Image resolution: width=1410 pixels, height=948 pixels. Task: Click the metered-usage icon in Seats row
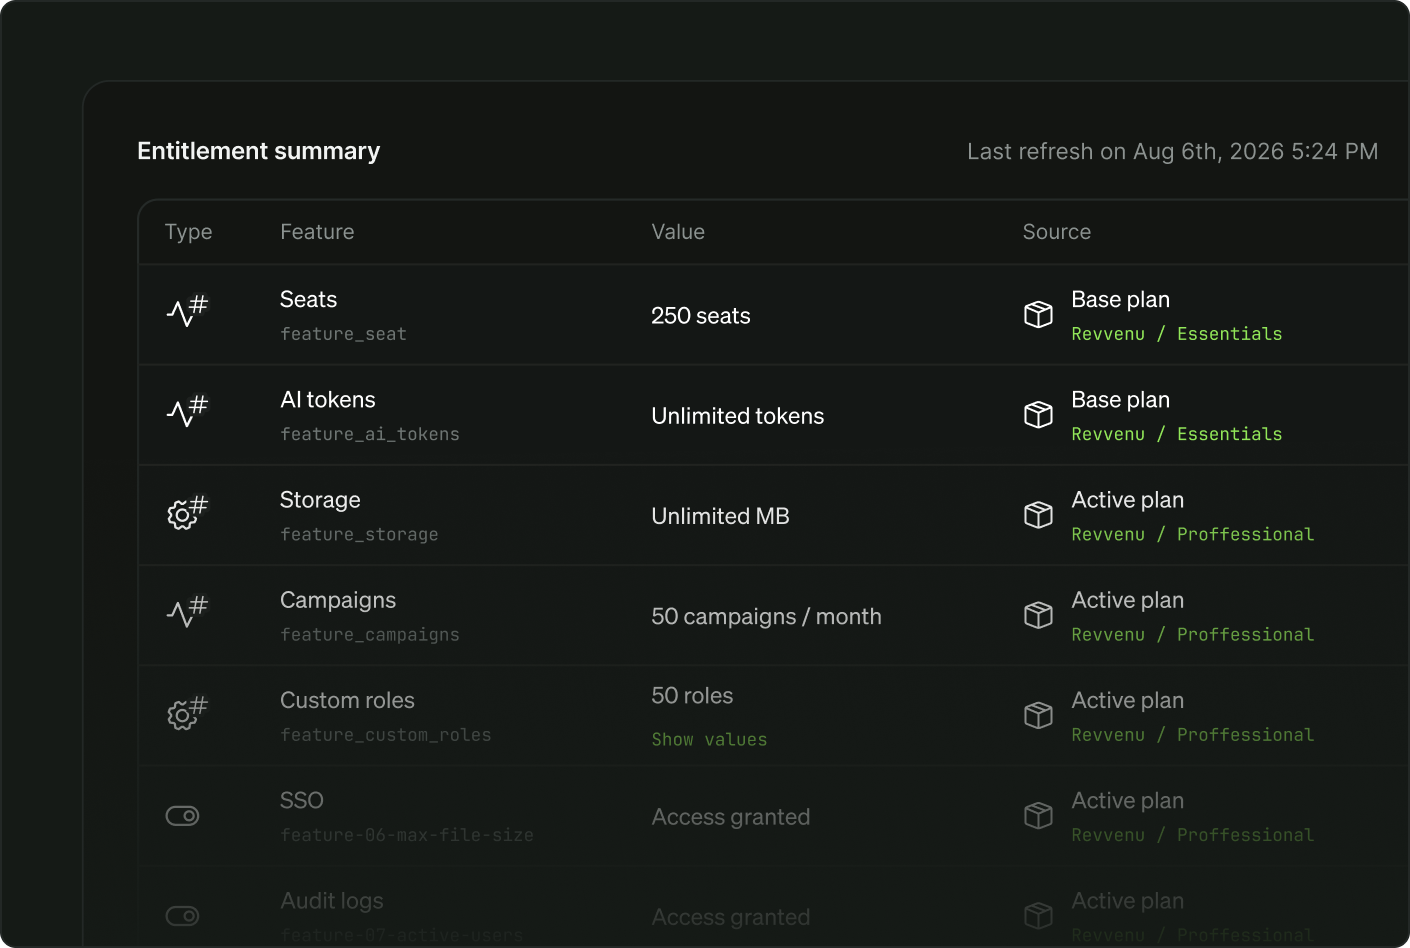[x=187, y=311]
